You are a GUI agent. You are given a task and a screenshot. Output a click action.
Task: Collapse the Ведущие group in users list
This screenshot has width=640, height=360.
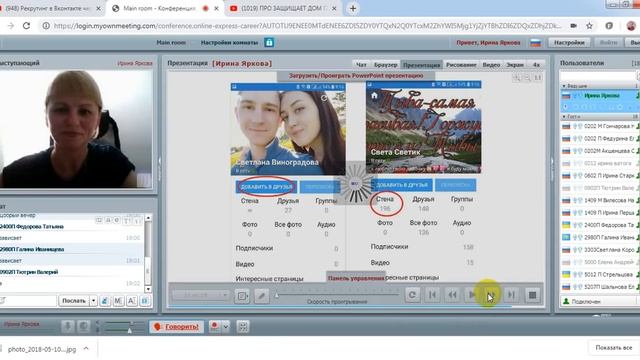pyautogui.click(x=564, y=86)
